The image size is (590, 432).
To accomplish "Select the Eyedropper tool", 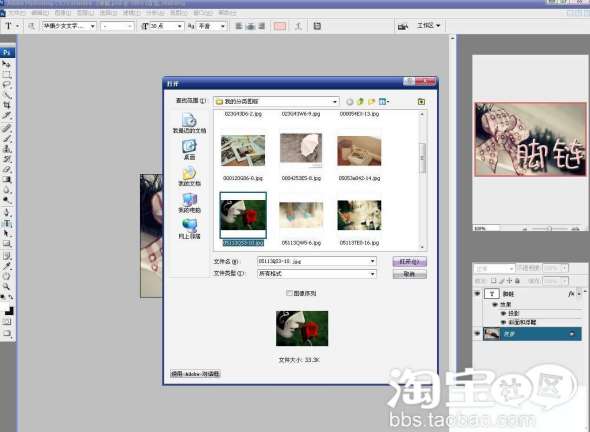I will tap(6, 266).
